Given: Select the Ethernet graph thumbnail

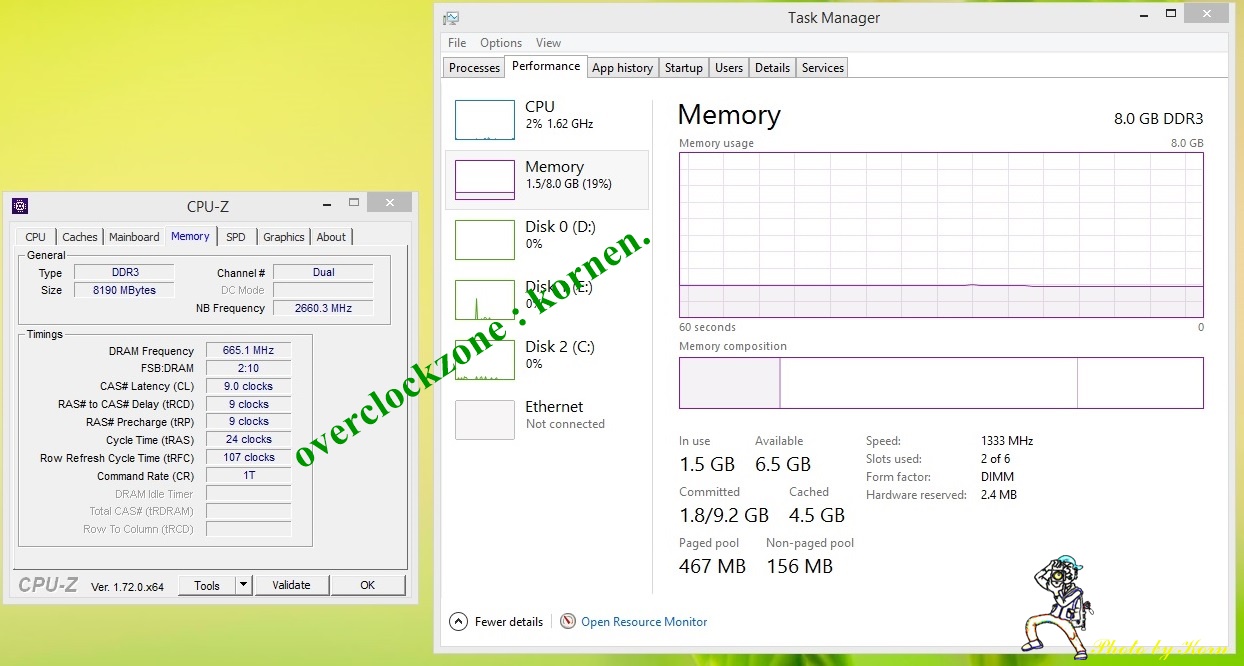Looking at the screenshot, I should click(485, 419).
